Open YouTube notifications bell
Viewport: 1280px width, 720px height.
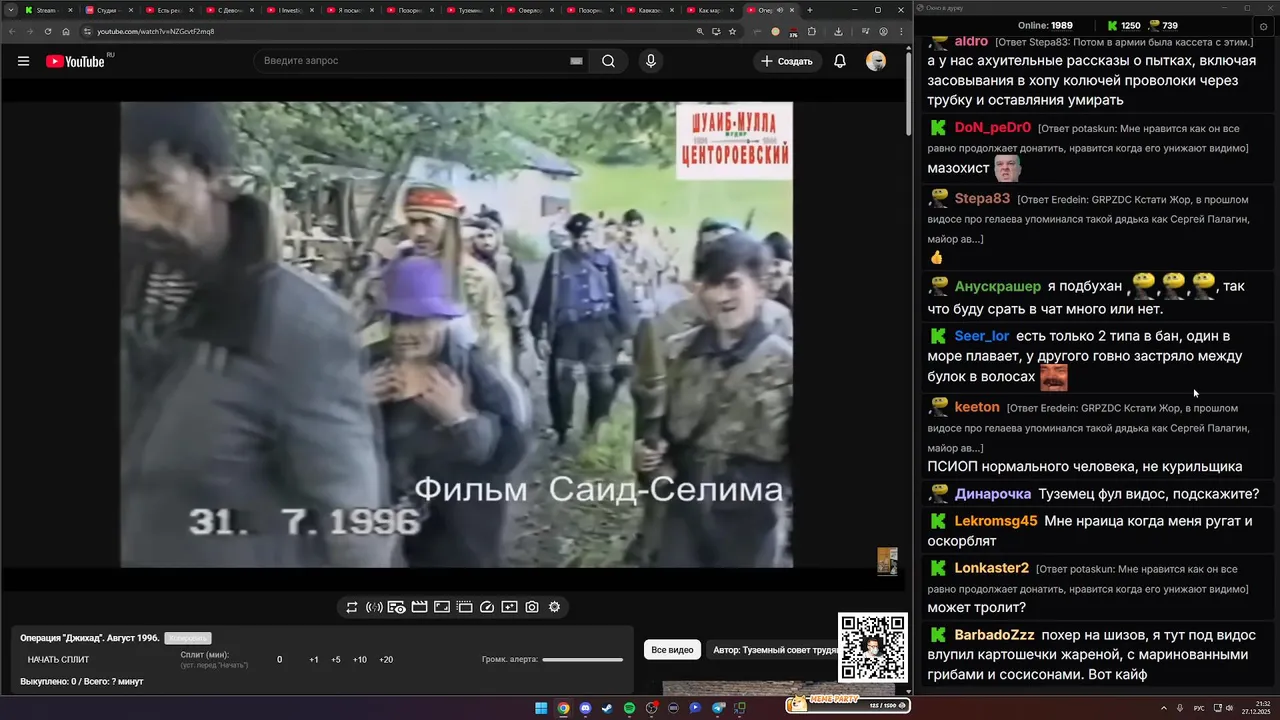click(840, 61)
